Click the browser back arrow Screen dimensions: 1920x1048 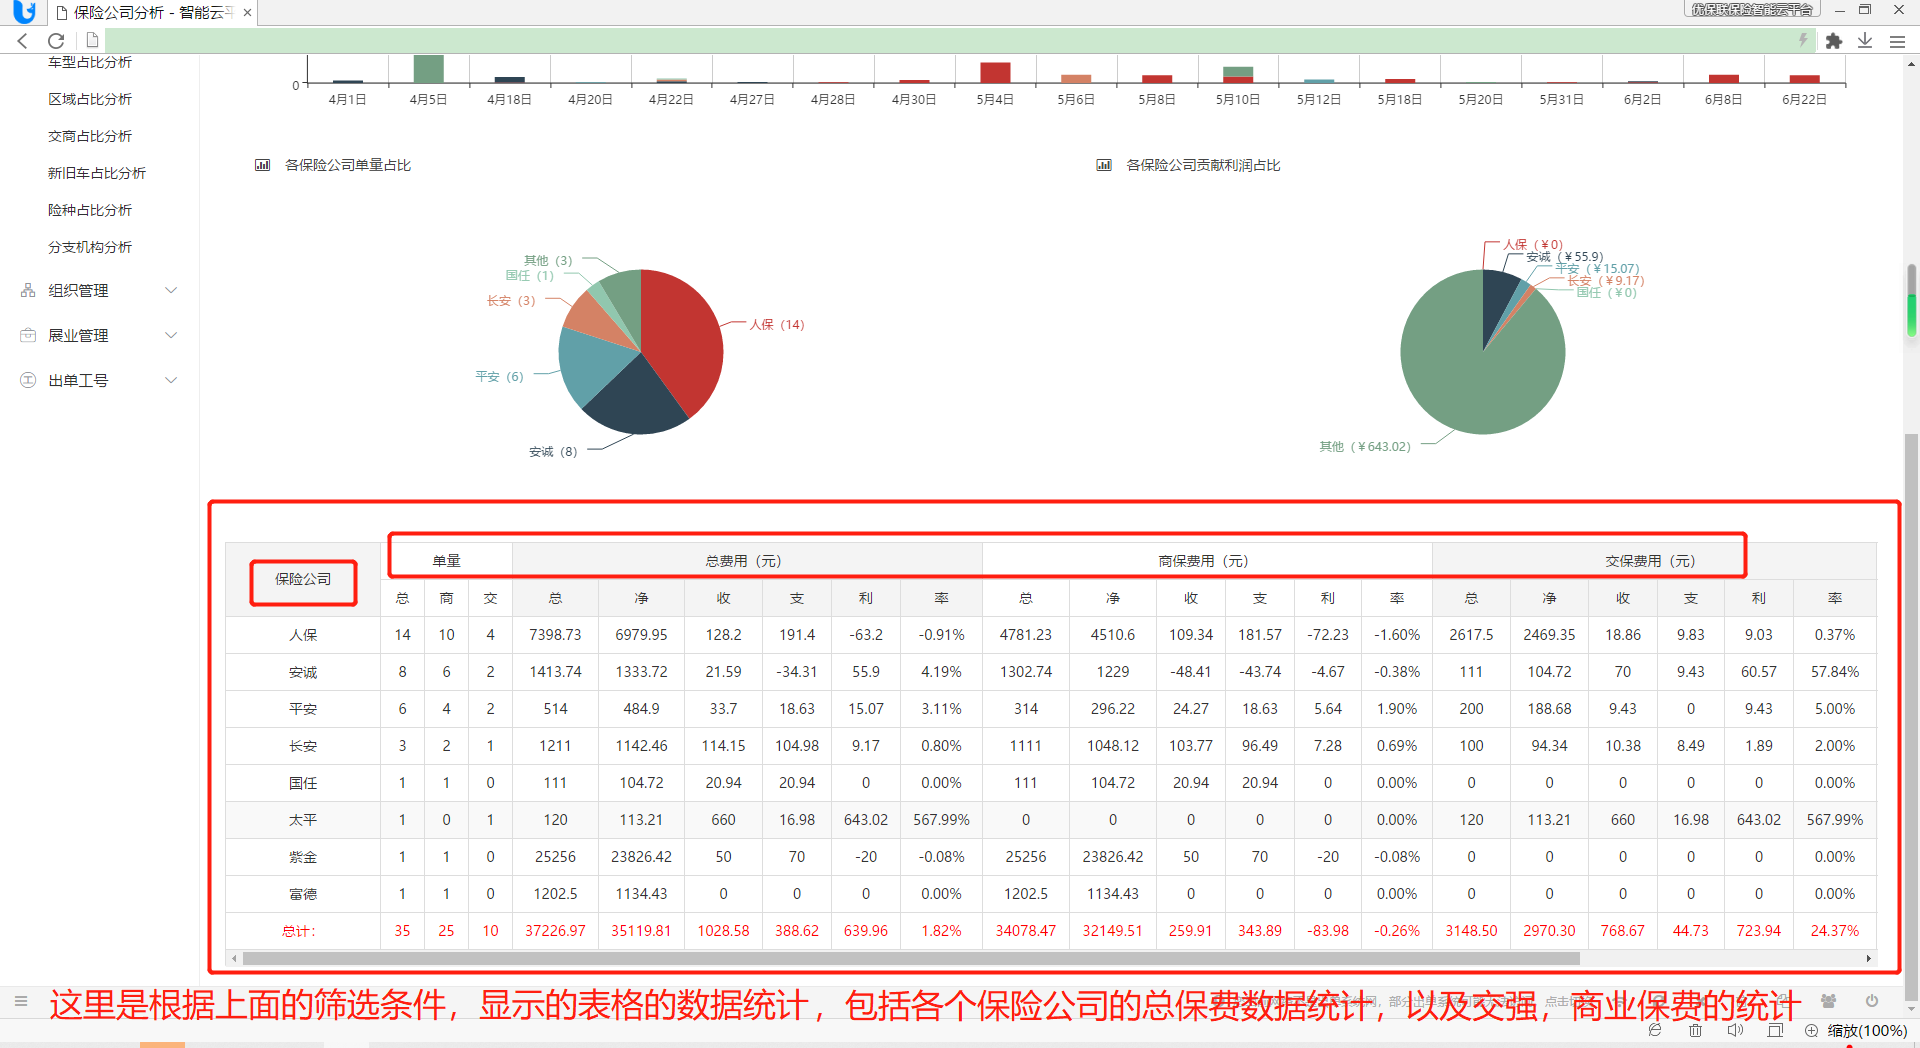pos(22,41)
